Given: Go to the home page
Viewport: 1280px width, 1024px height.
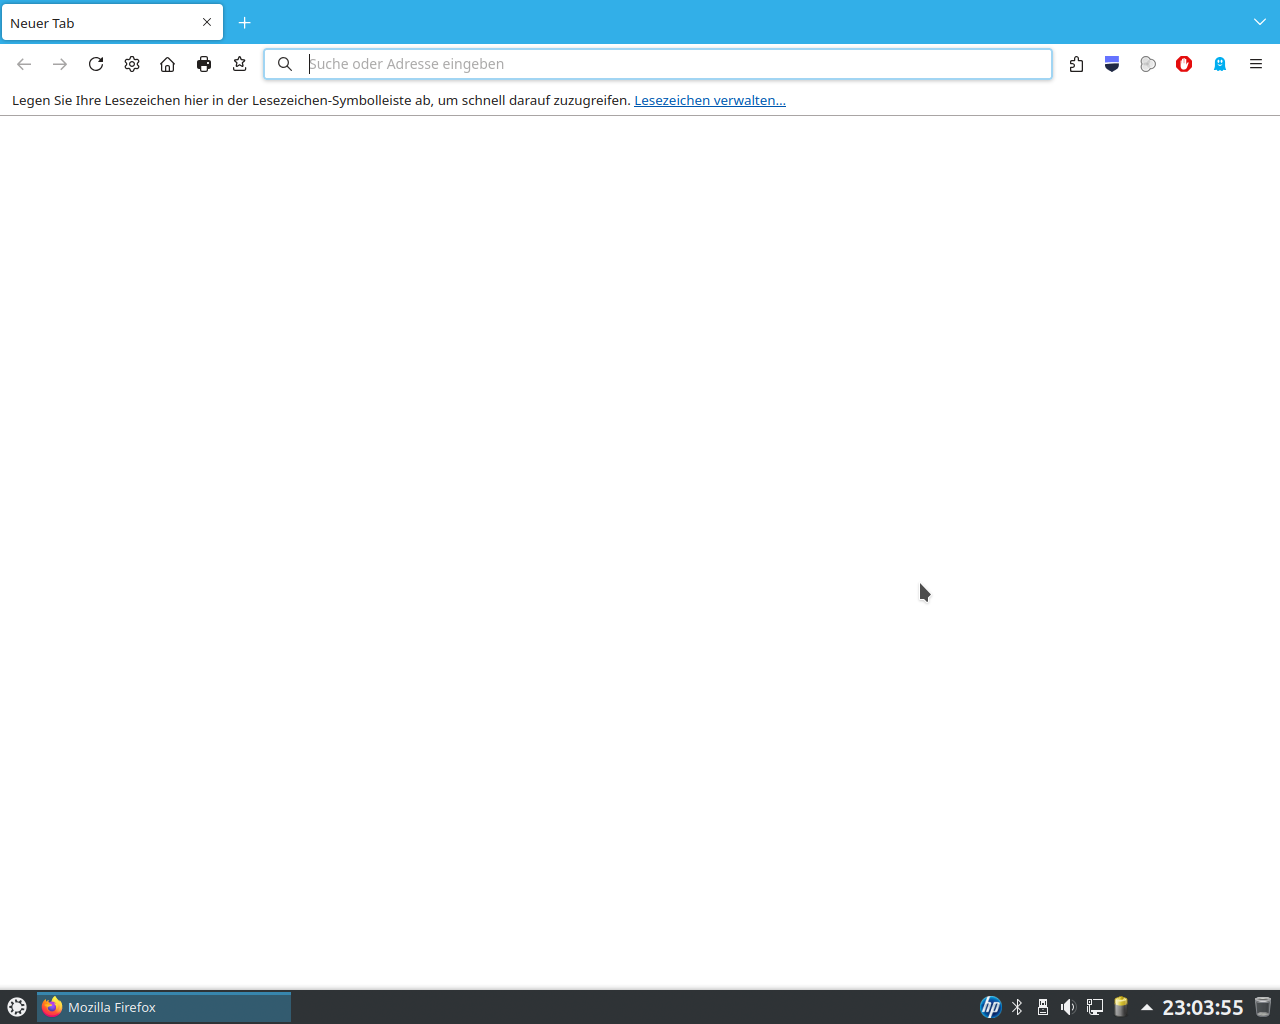Looking at the screenshot, I should (168, 64).
